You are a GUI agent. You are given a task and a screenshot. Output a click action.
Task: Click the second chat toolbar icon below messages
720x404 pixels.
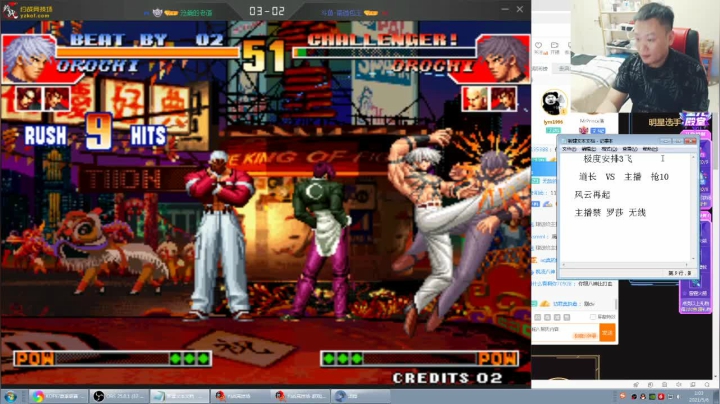[x=547, y=317]
